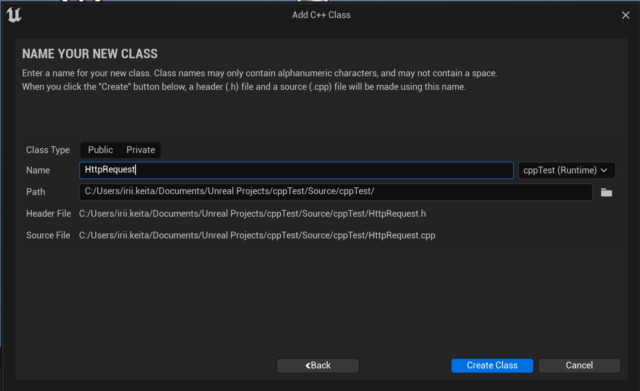This screenshot has width=640, height=391.
Task: Set class type to Public
Action: click(100, 150)
